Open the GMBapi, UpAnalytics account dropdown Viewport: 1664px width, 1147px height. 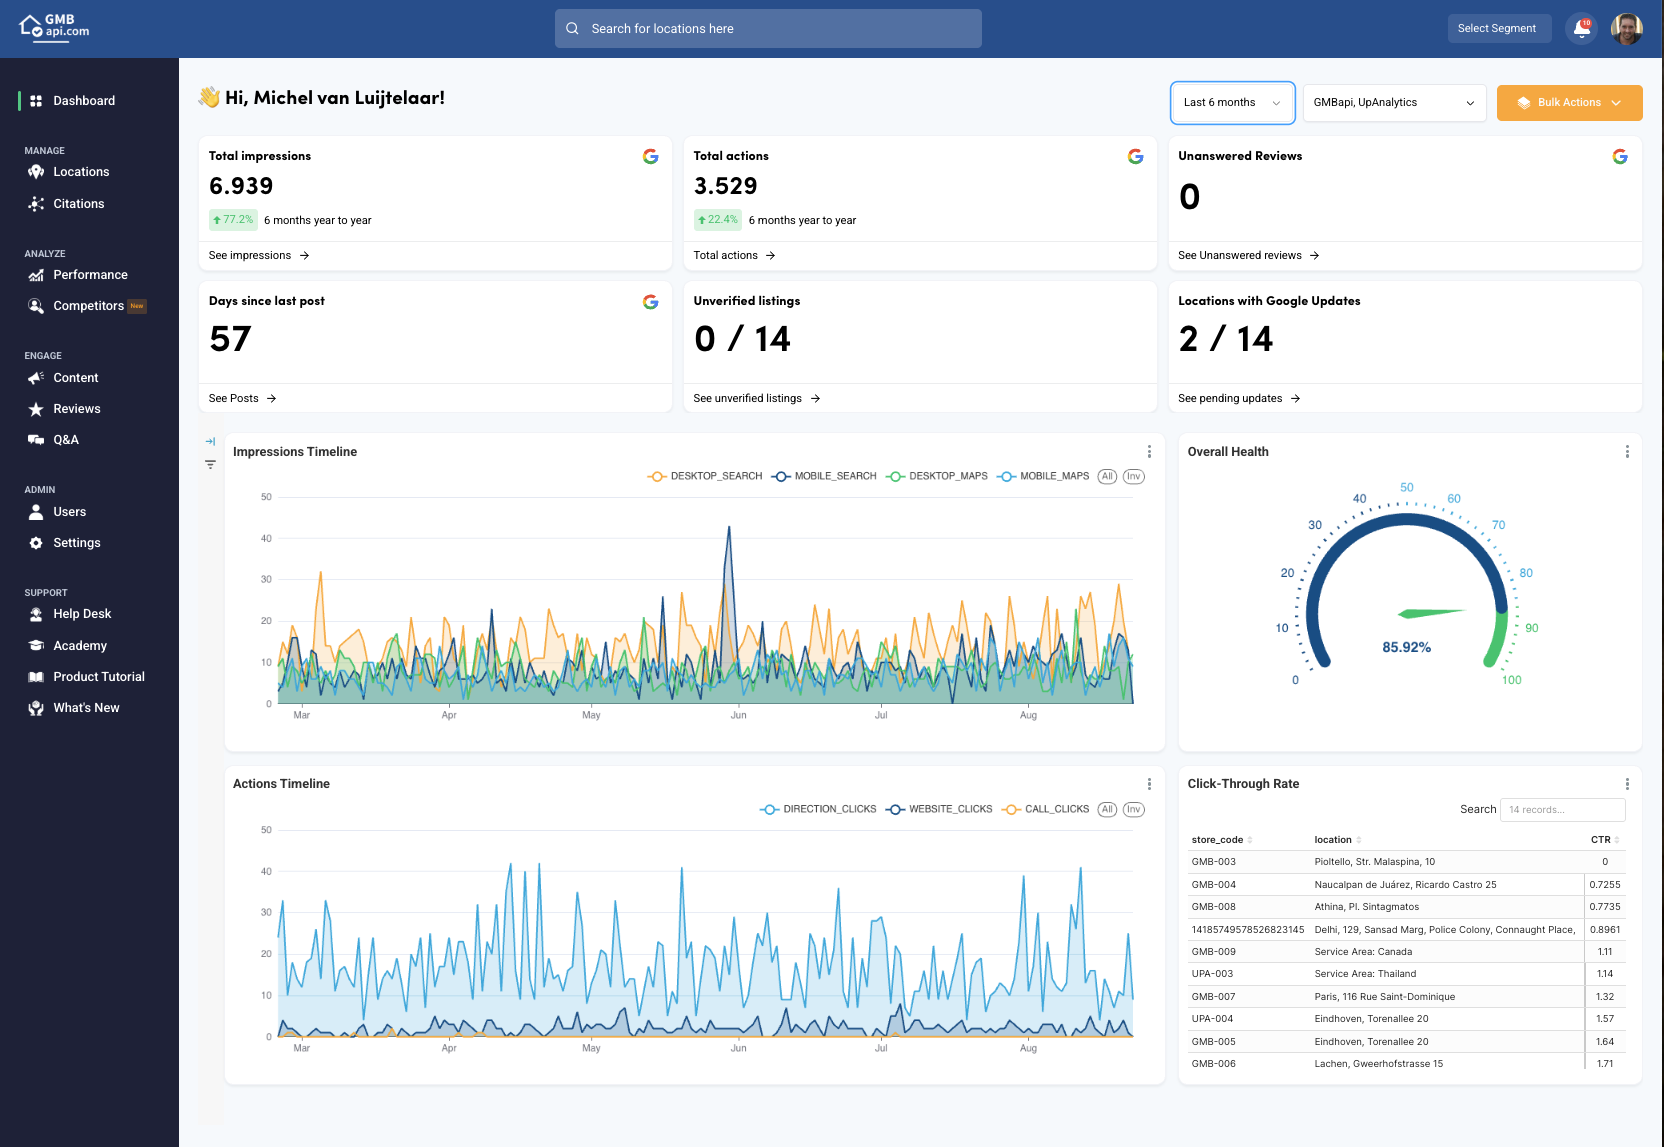(1394, 103)
